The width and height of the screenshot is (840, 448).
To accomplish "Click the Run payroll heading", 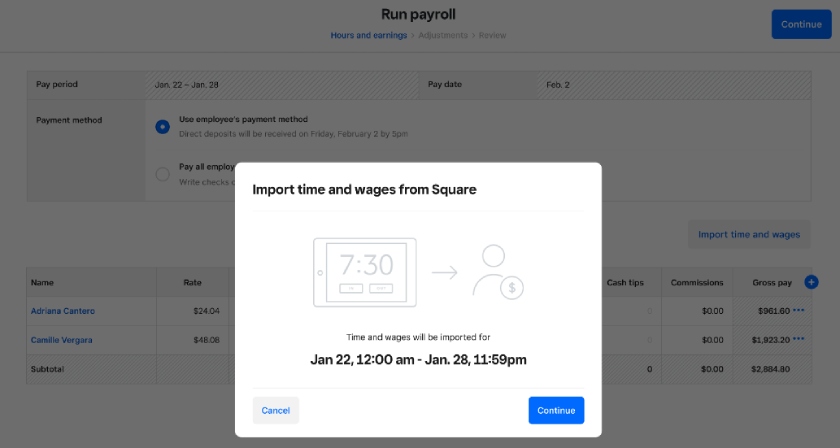I will (418, 14).
